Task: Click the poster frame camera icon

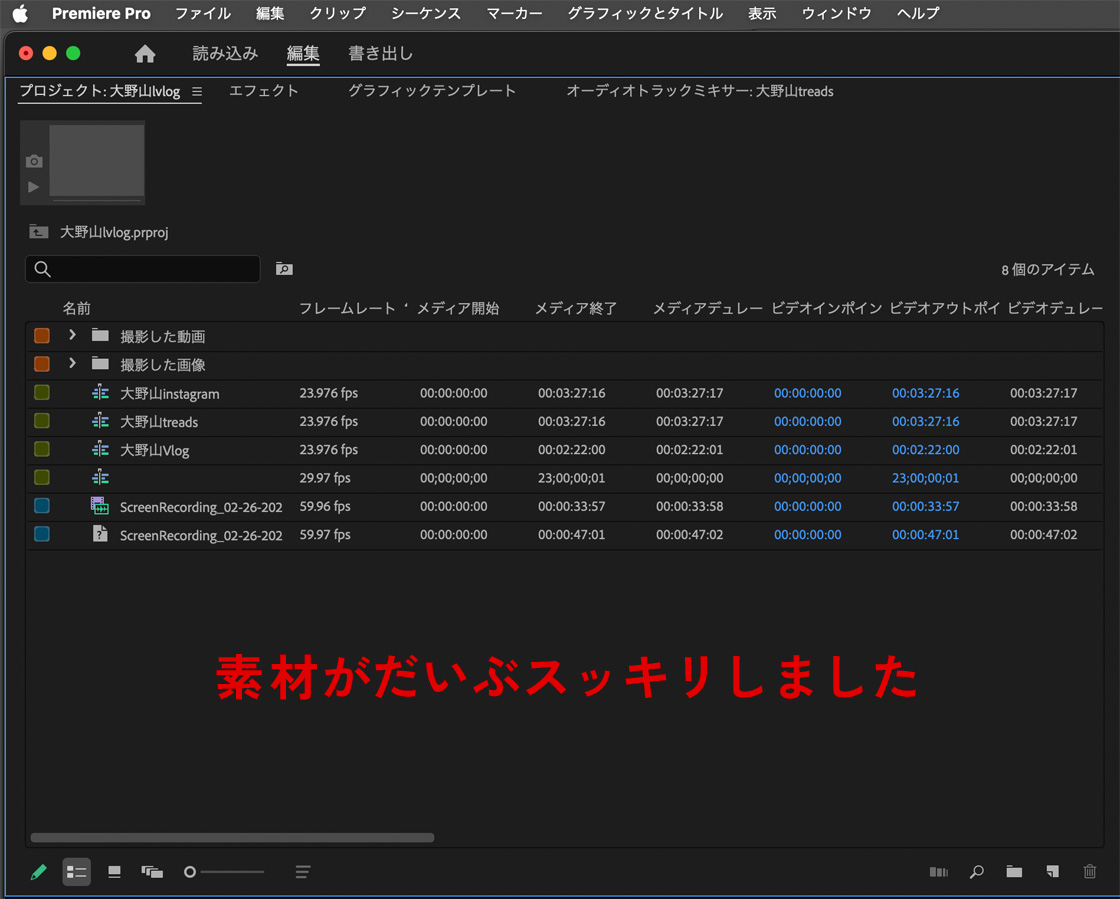Action: pyautogui.click(x=34, y=161)
